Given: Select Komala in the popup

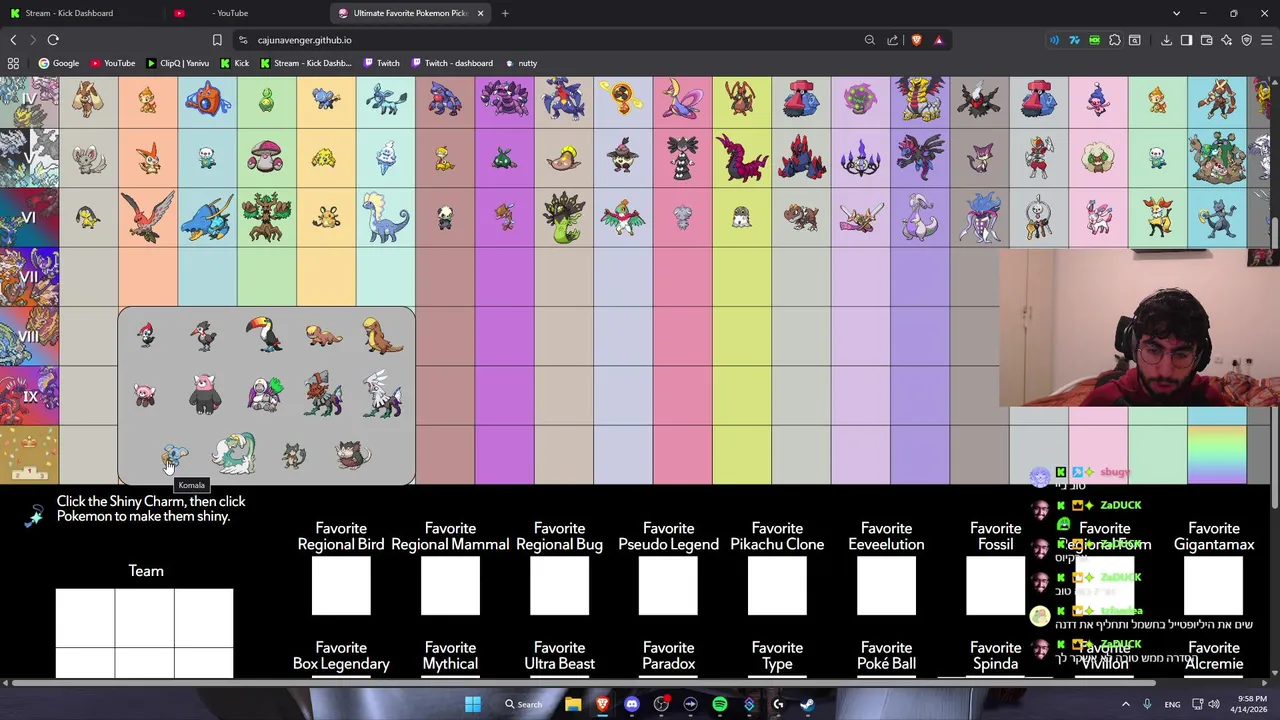Looking at the screenshot, I should [175, 457].
